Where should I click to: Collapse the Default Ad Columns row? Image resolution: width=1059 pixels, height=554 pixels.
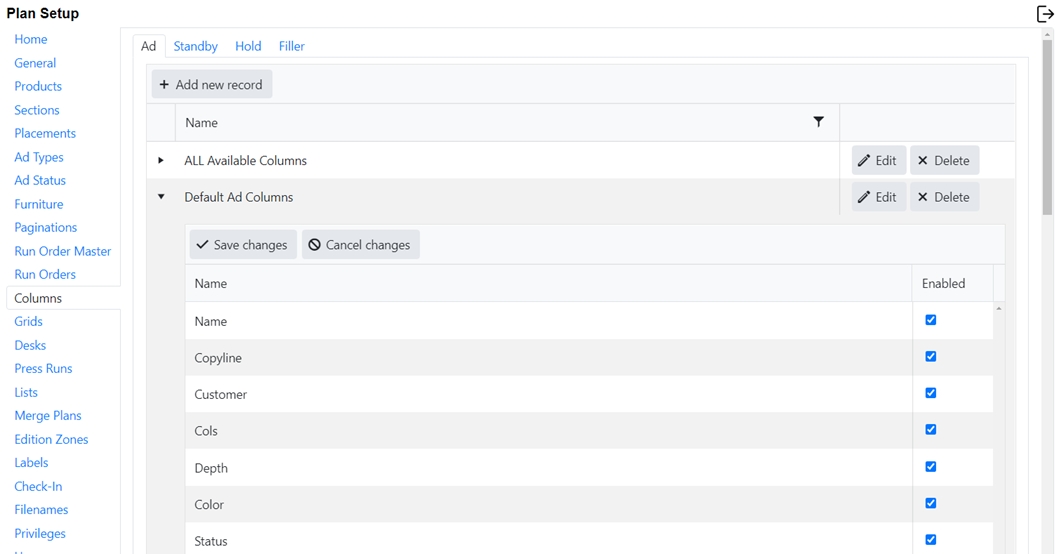(161, 197)
